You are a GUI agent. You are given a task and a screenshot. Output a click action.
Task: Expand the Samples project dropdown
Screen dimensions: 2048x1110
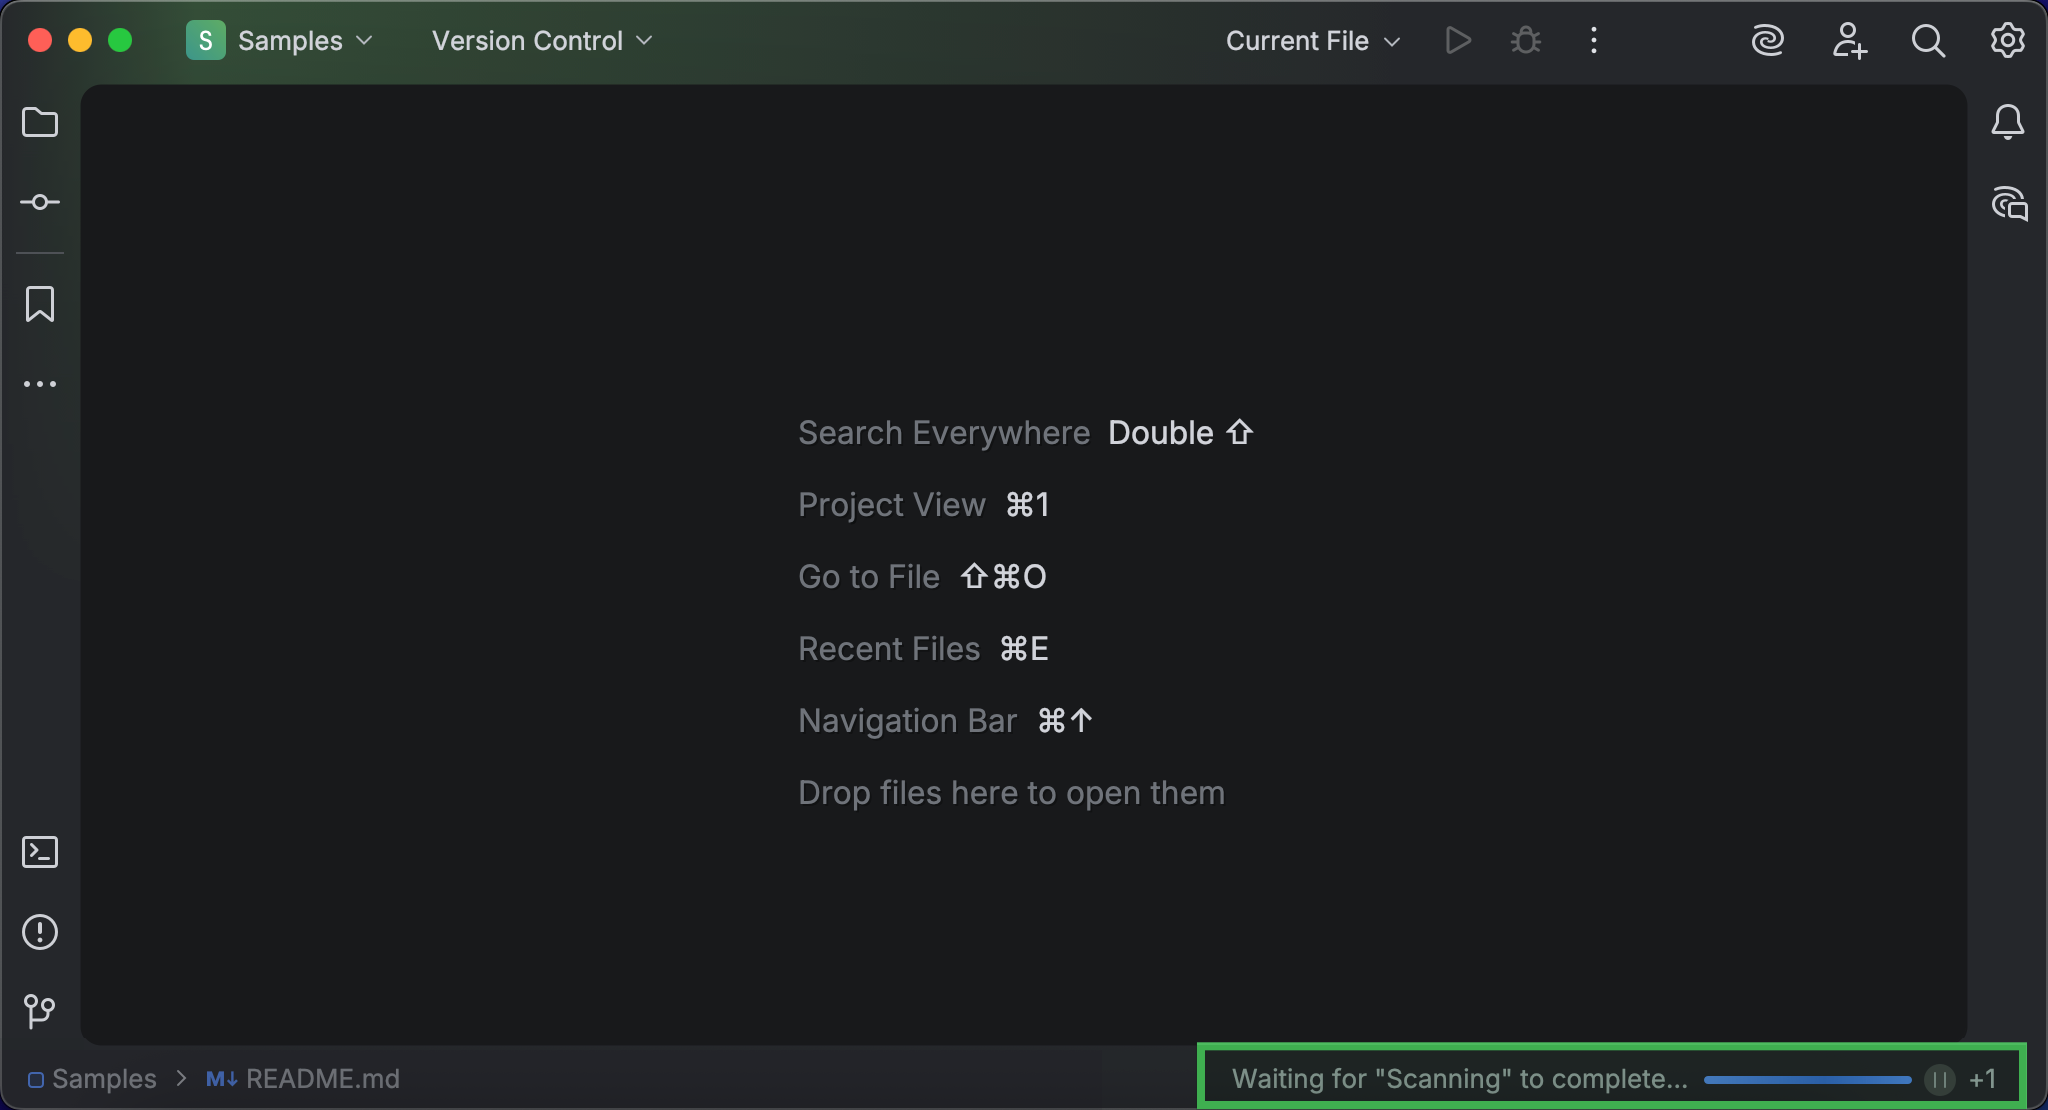coord(280,41)
